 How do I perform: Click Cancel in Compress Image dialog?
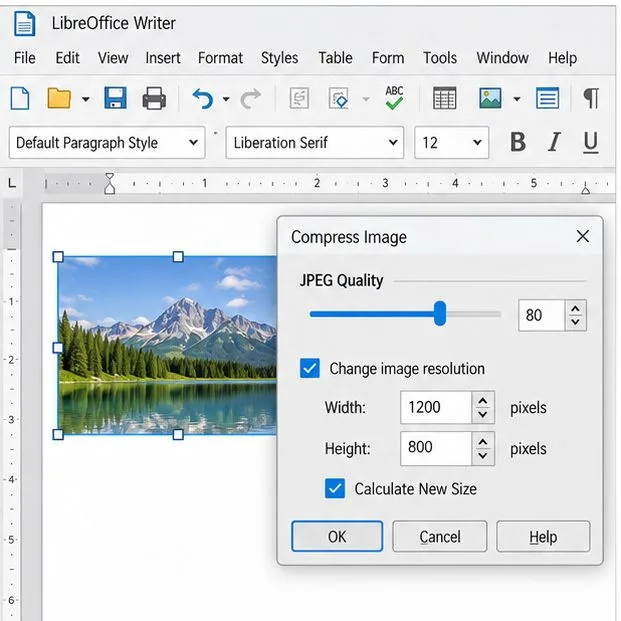[440, 536]
